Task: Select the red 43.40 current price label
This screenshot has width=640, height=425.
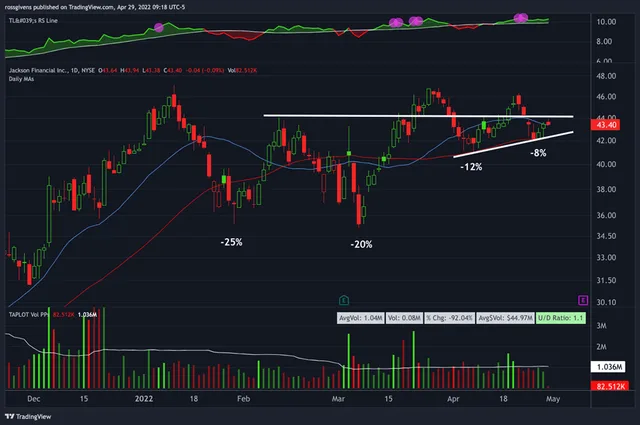Action: (606, 125)
